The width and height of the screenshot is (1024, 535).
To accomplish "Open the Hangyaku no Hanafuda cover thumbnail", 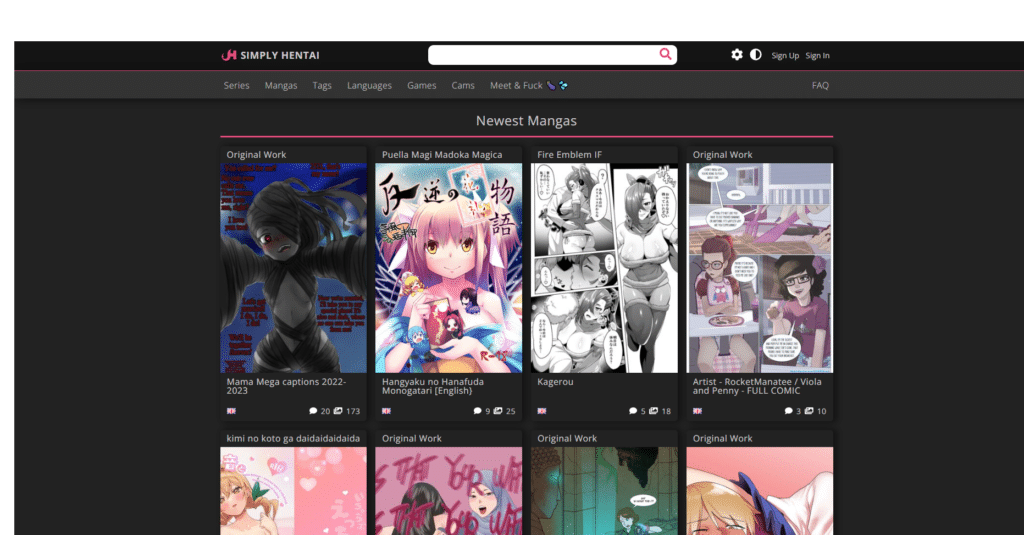I will click(x=449, y=268).
